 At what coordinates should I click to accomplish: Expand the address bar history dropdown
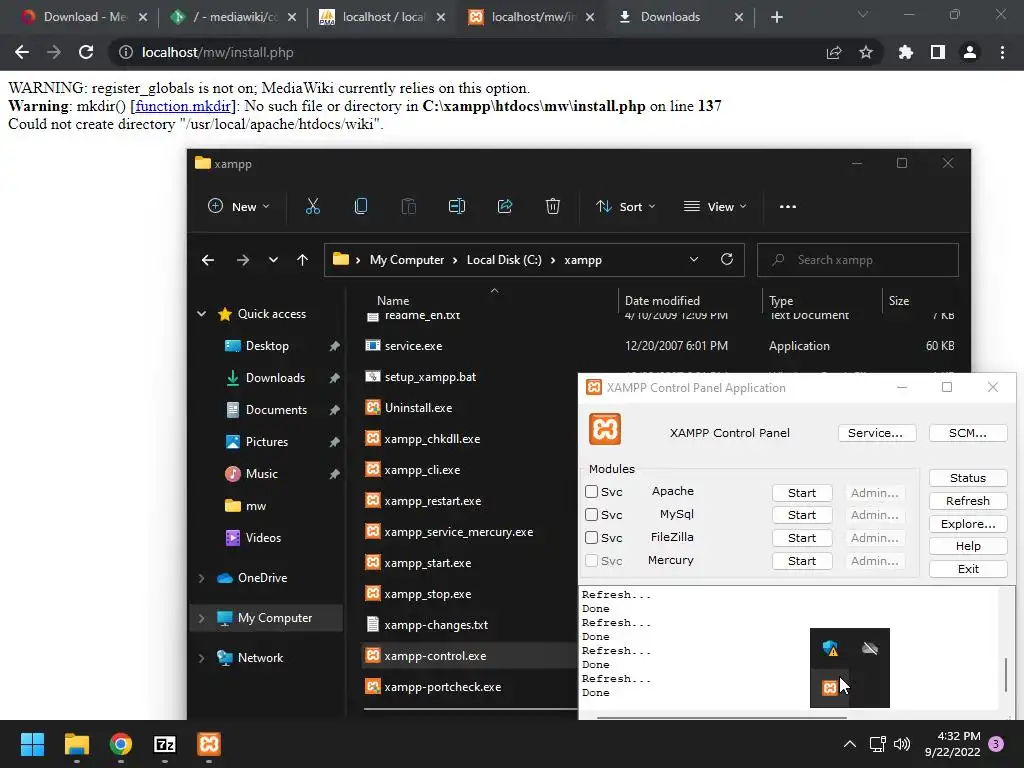coord(694,259)
